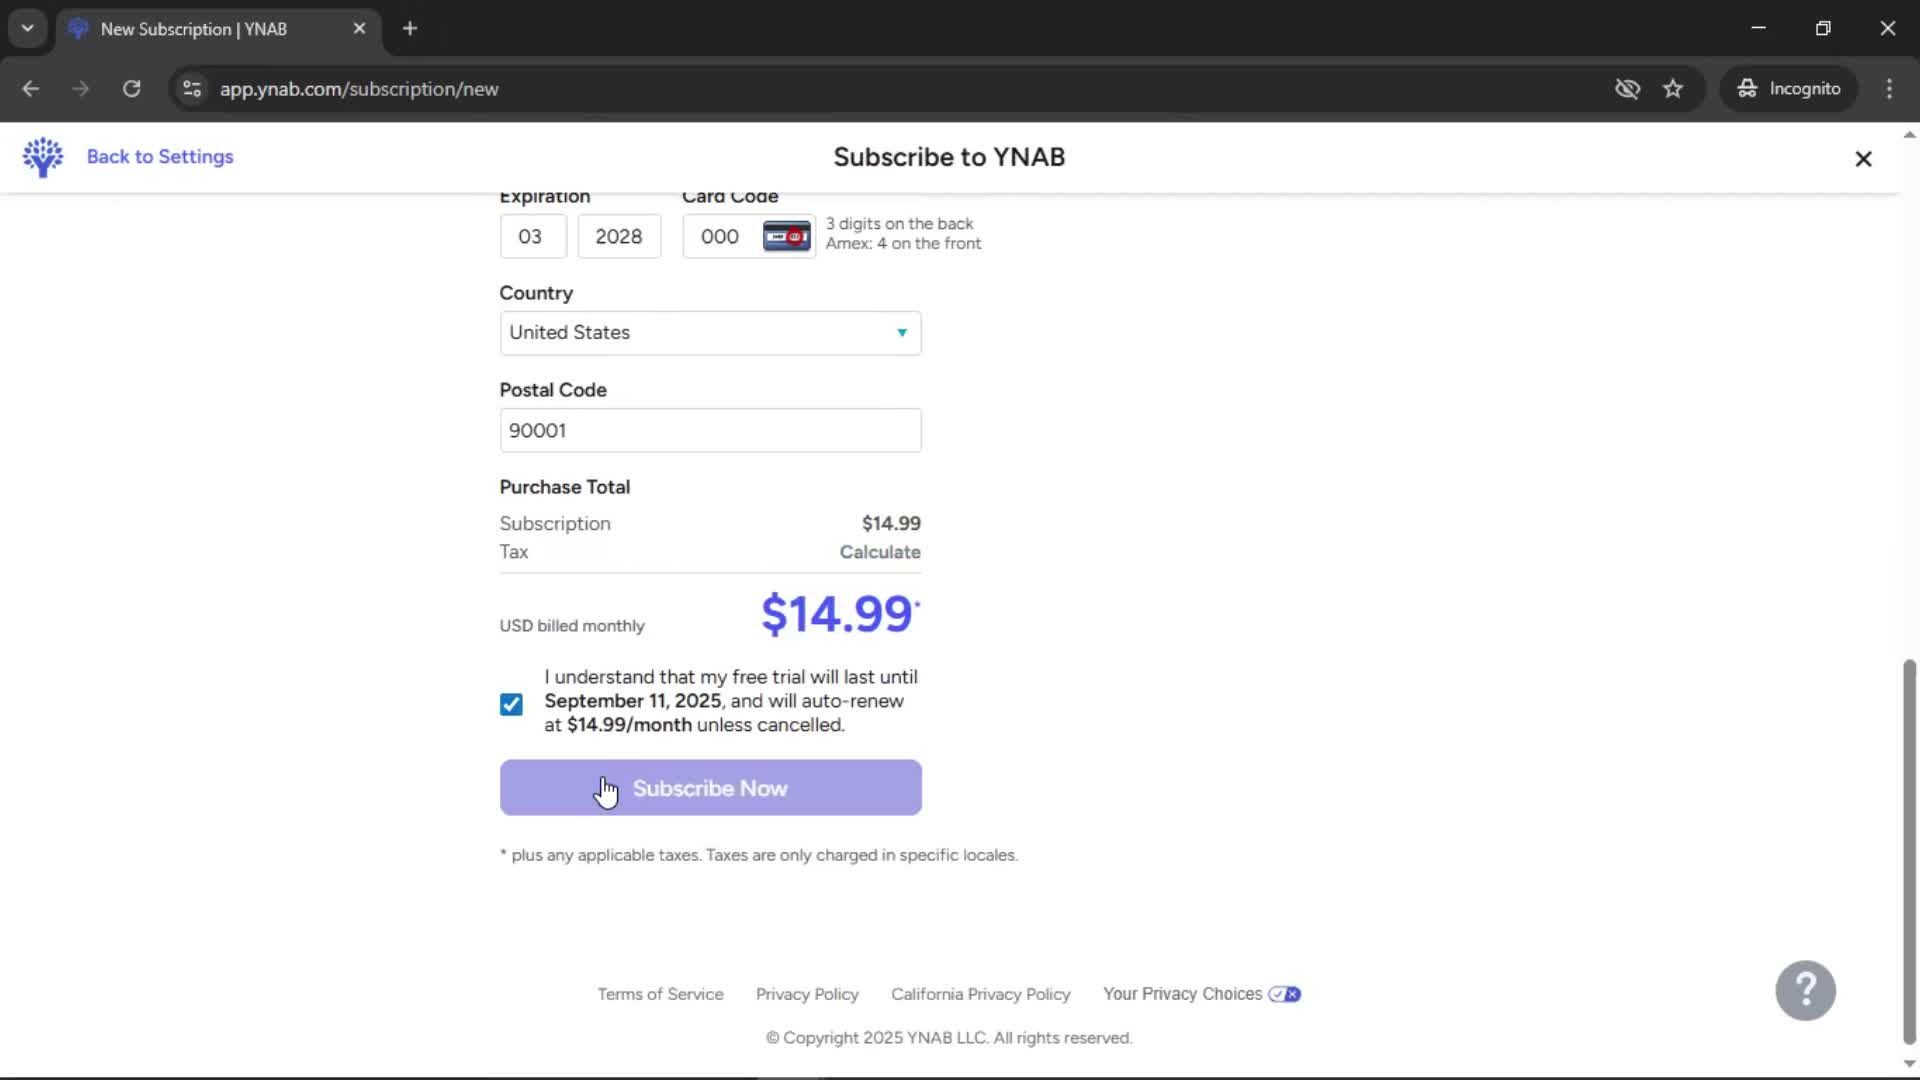Click the YNAB tree logo icon
This screenshot has height=1080, width=1920.
tap(43, 157)
